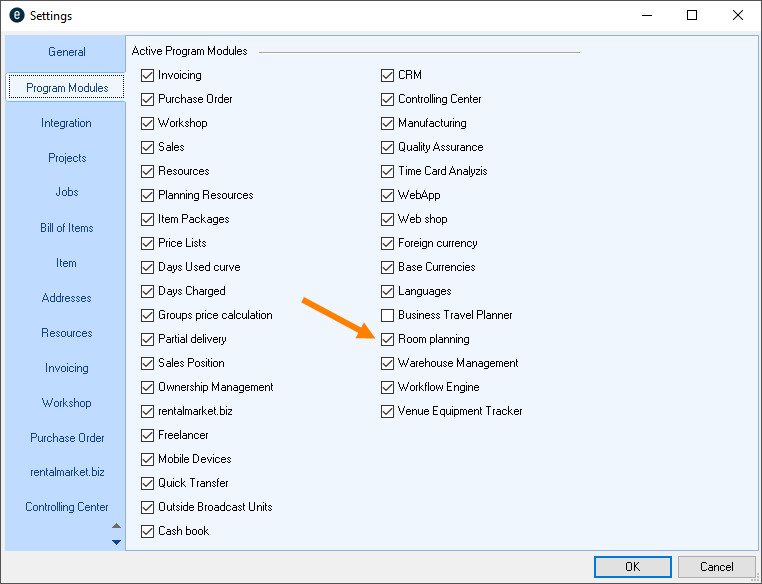Click the app logo icon in title bar
Viewport: 762px width, 584px height.
click(x=16, y=16)
